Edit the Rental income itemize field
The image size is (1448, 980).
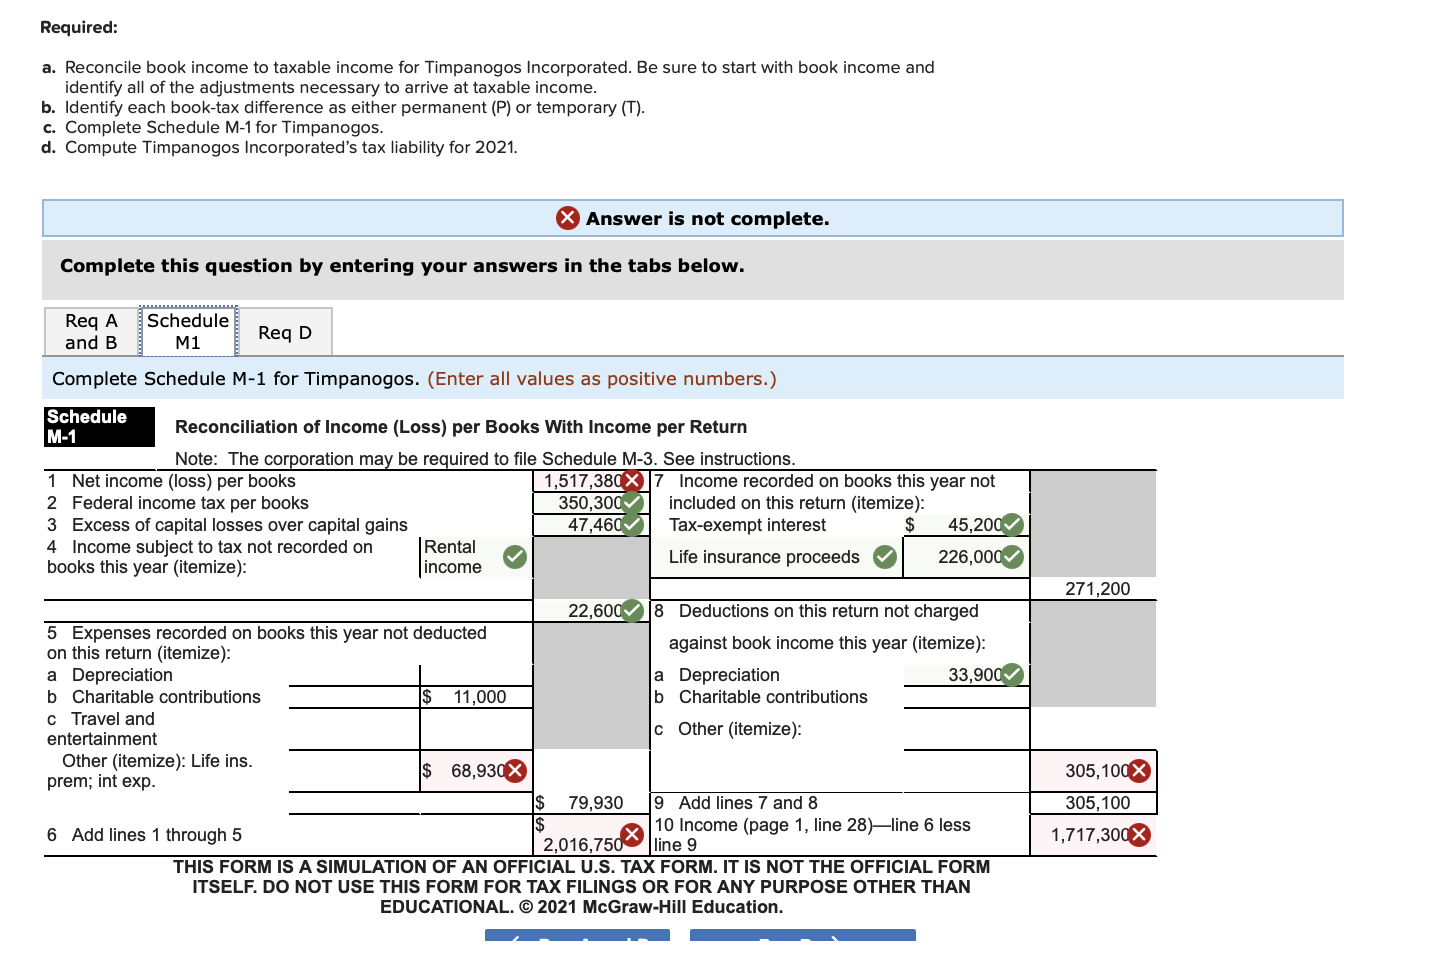pyautogui.click(x=476, y=557)
